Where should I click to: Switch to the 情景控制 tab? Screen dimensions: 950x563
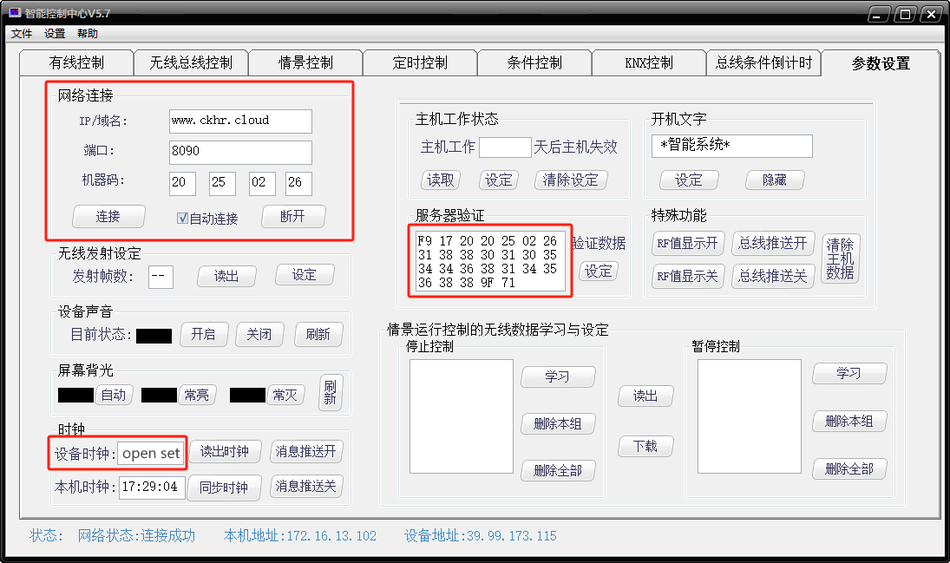(x=305, y=62)
